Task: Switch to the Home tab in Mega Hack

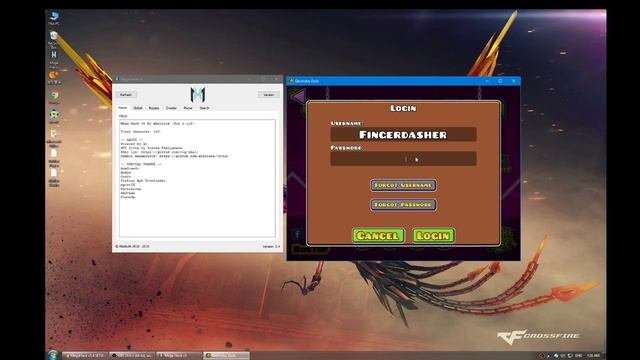Action: [122, 108]
